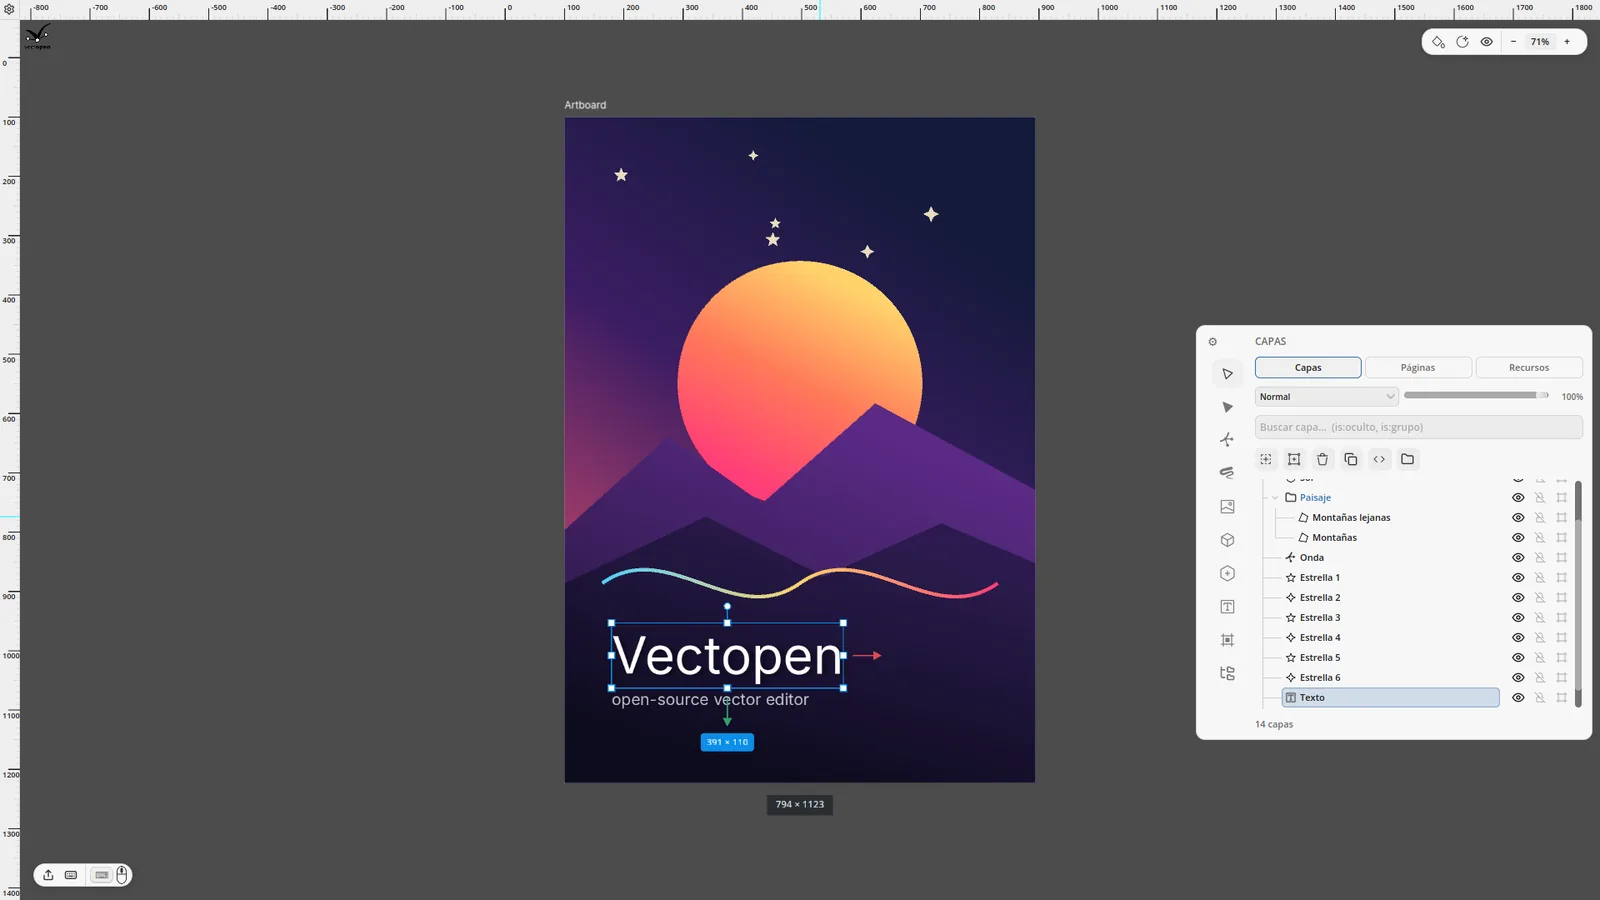The image size is (1600, 900).
Task: Toggle preview eye in top toolbar
Action: click(1486, 42)
